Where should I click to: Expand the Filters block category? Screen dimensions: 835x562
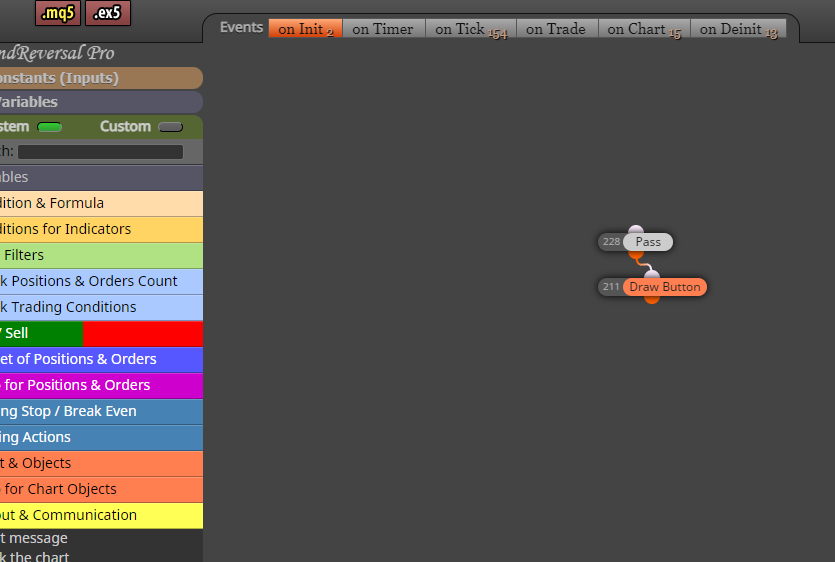(101, 255)
